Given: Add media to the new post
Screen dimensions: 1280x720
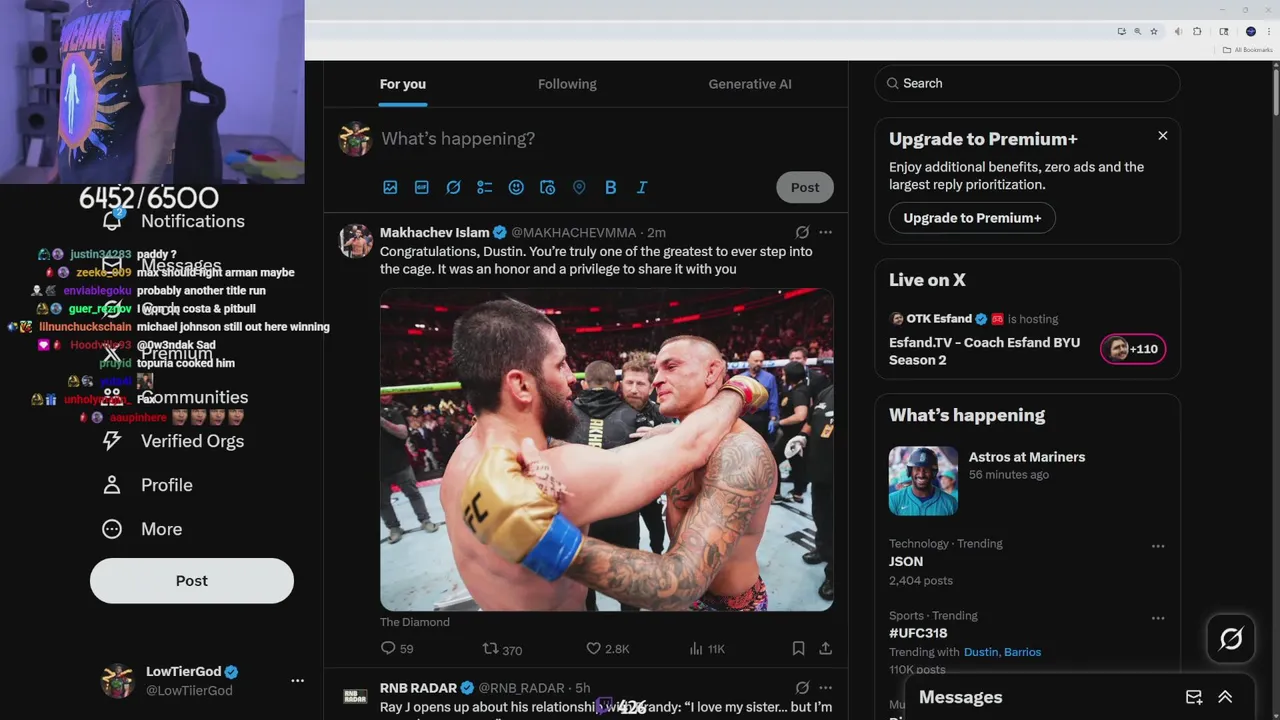Looking at the screenshot, I should (x=390, y=187).
